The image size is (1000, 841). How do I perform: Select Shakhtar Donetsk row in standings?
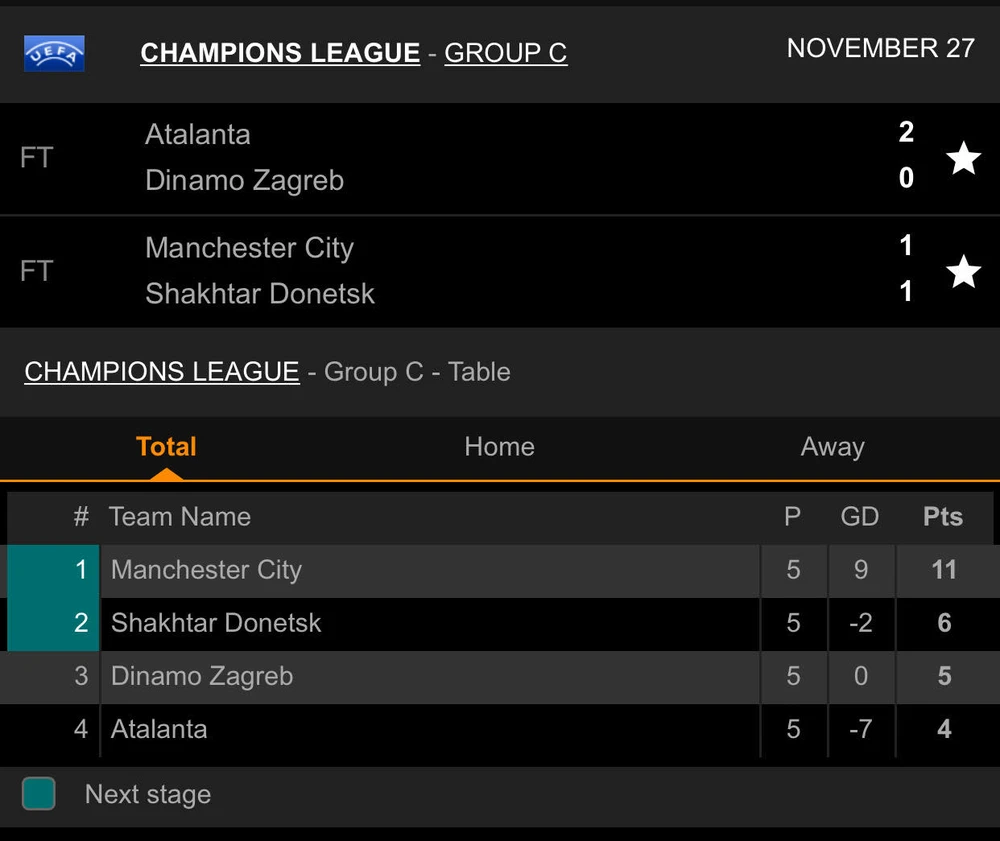tap(216, 623)
